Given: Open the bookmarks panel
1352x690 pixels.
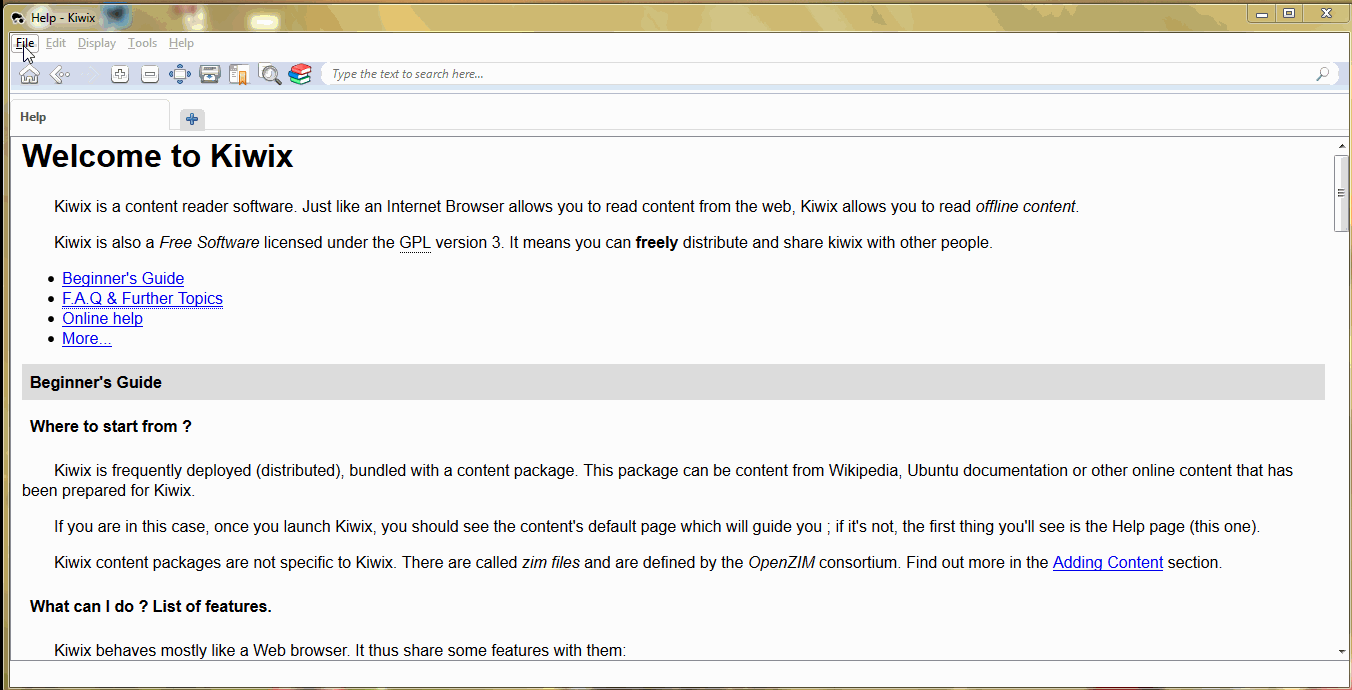Looking at the screenshot, I should [239, 73].
